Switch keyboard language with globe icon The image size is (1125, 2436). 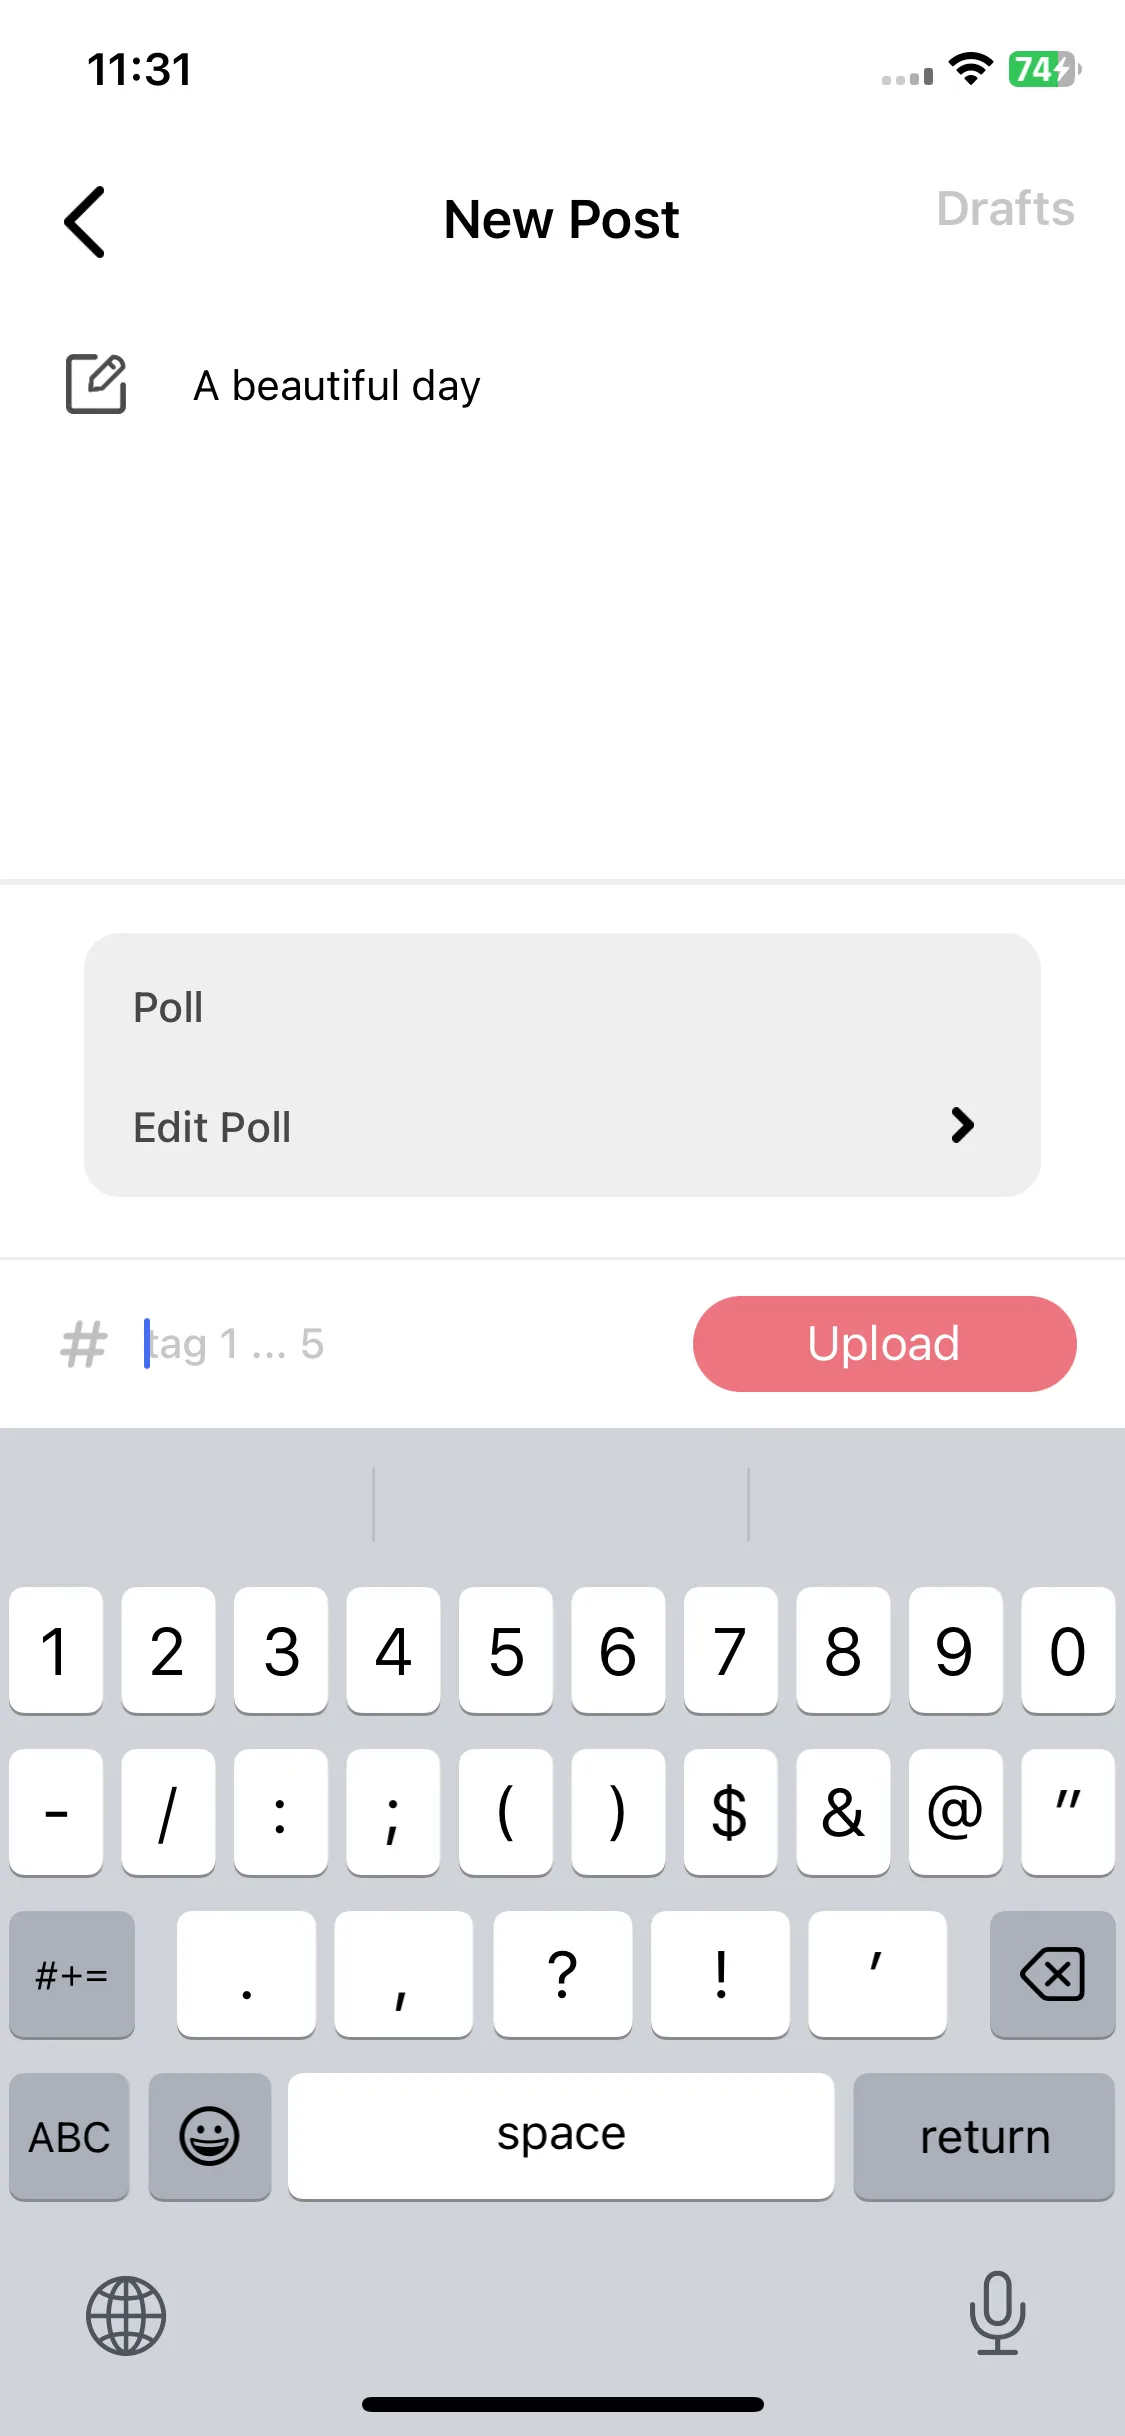[x=126, y=2316]
